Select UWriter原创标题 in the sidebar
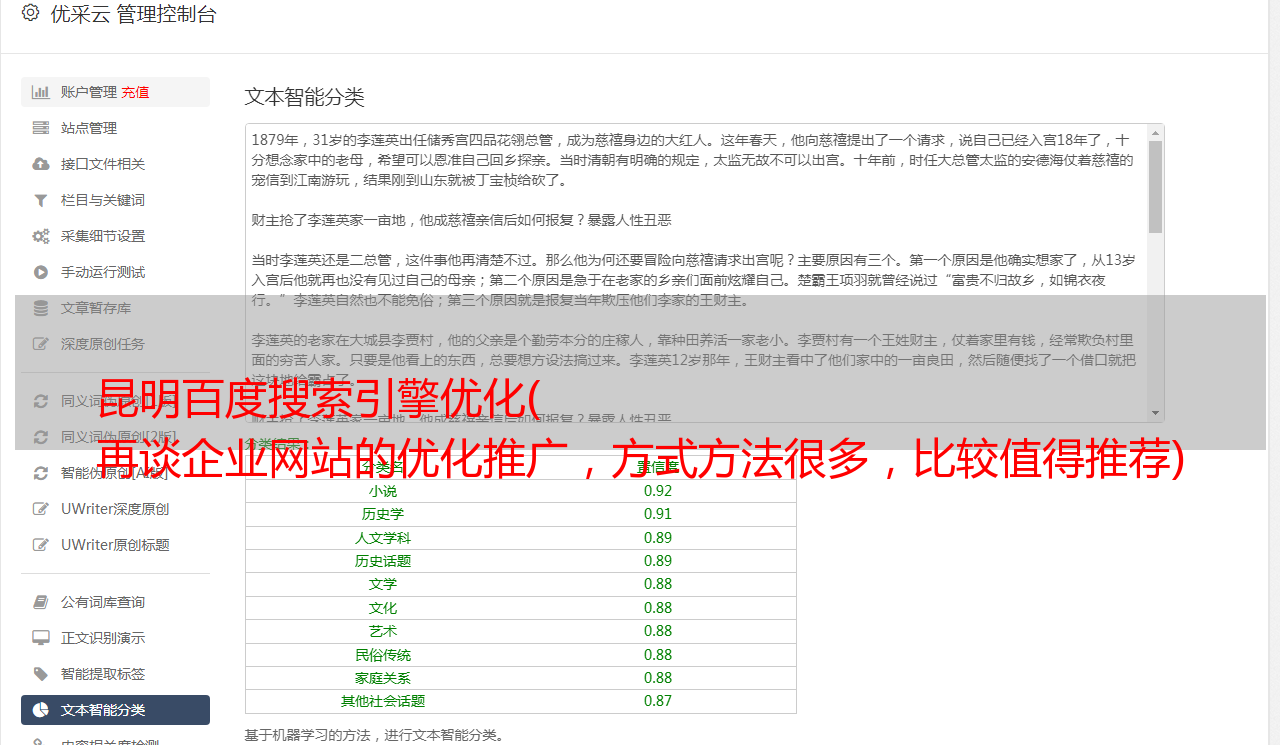Image resolution: width=1280 pixels, height=745 pixels. (x=115, y=545)
